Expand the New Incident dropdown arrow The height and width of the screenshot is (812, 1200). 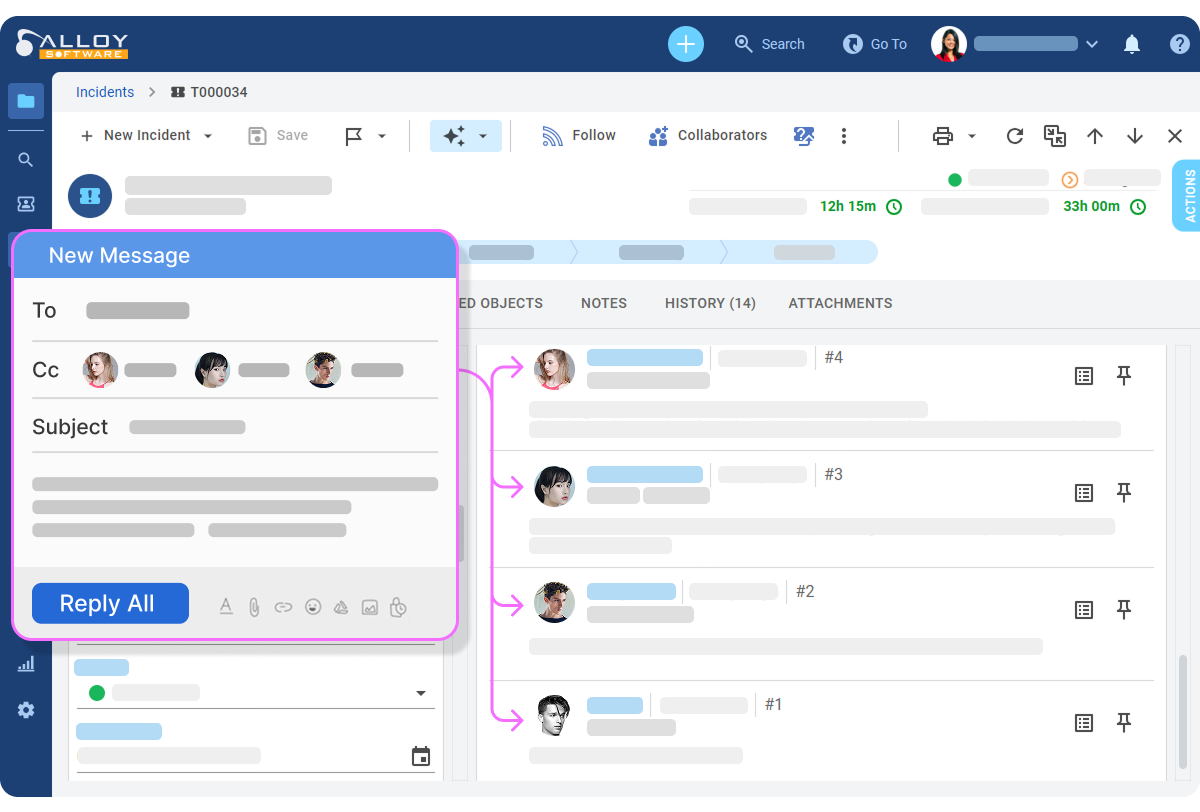tap(208, 136)
